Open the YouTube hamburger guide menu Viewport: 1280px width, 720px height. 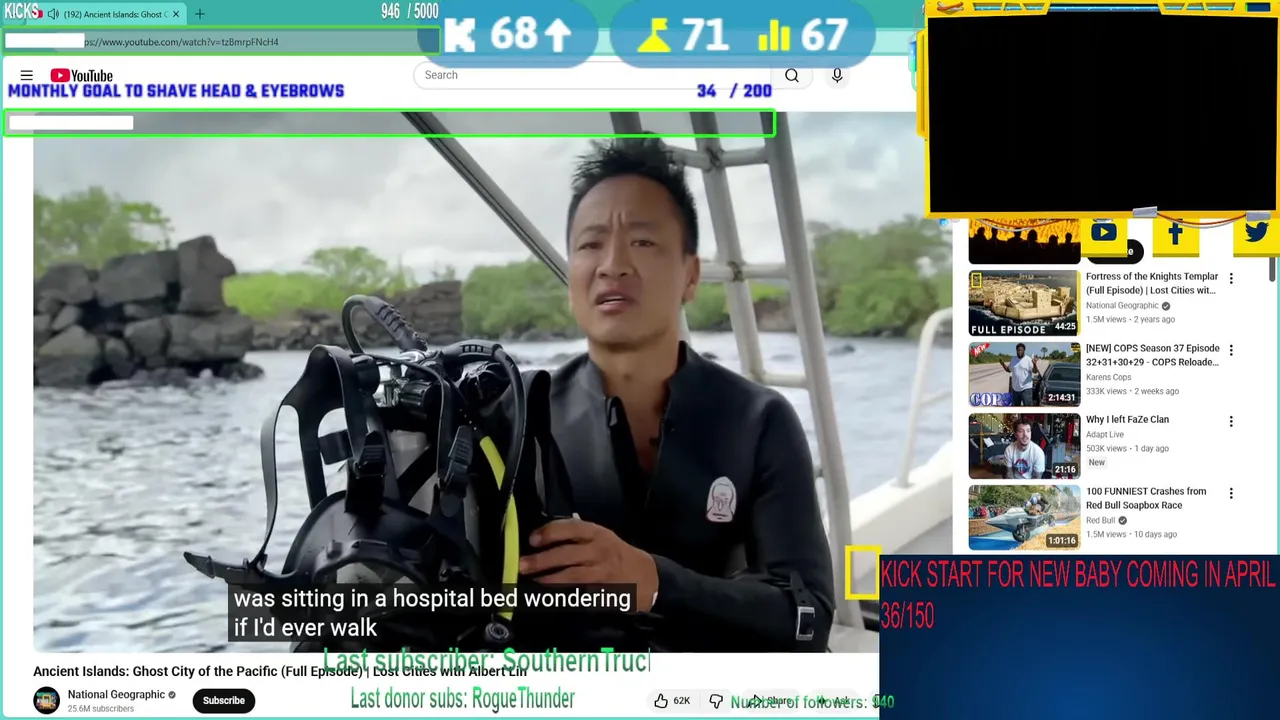pyautogui.click(x=27, y=75)
